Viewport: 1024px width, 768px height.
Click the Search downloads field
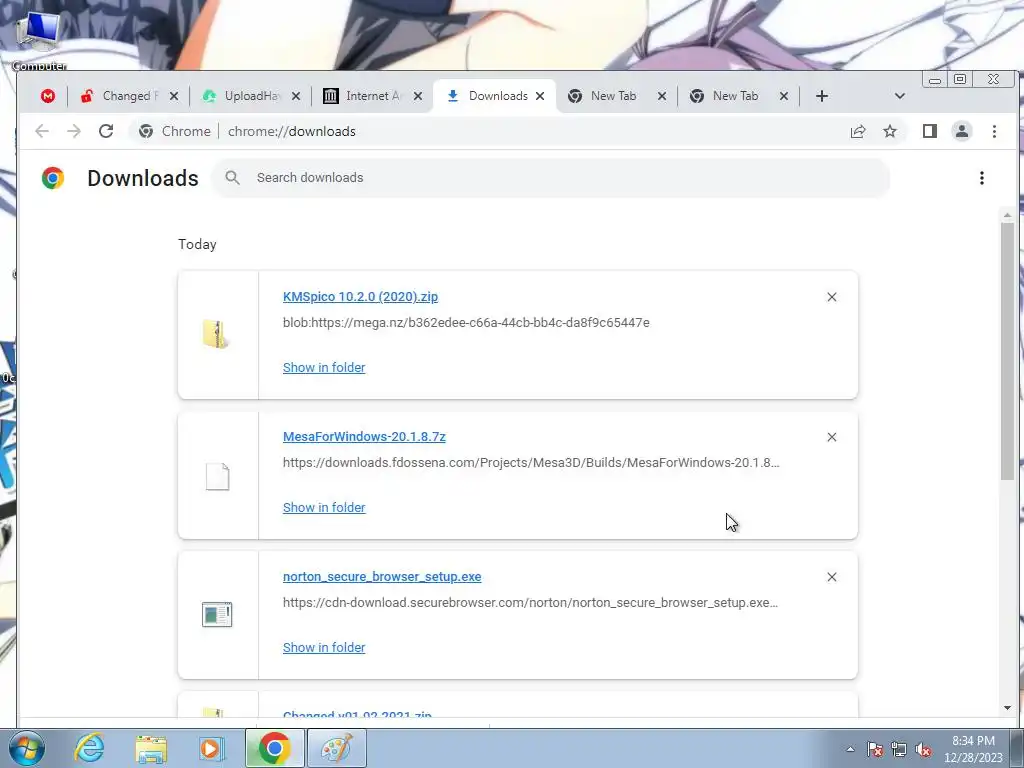(x=551, y=178)
